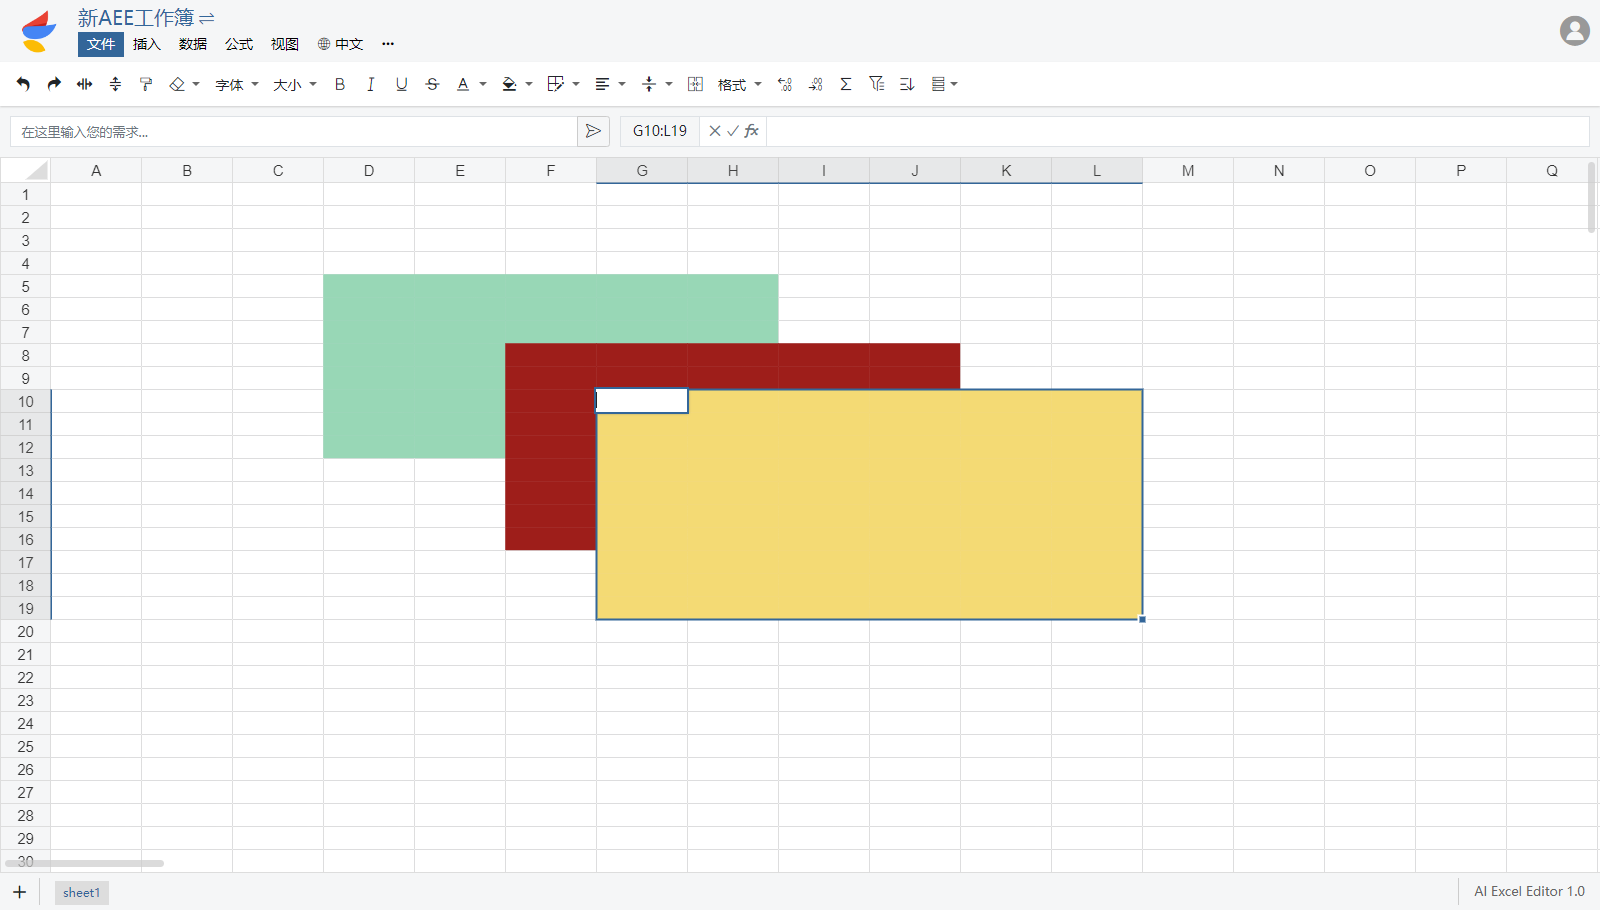The width and height of the screenshot is (1600, 911).
Task: Open the user account avatar
Action: tap(1574, 31)
